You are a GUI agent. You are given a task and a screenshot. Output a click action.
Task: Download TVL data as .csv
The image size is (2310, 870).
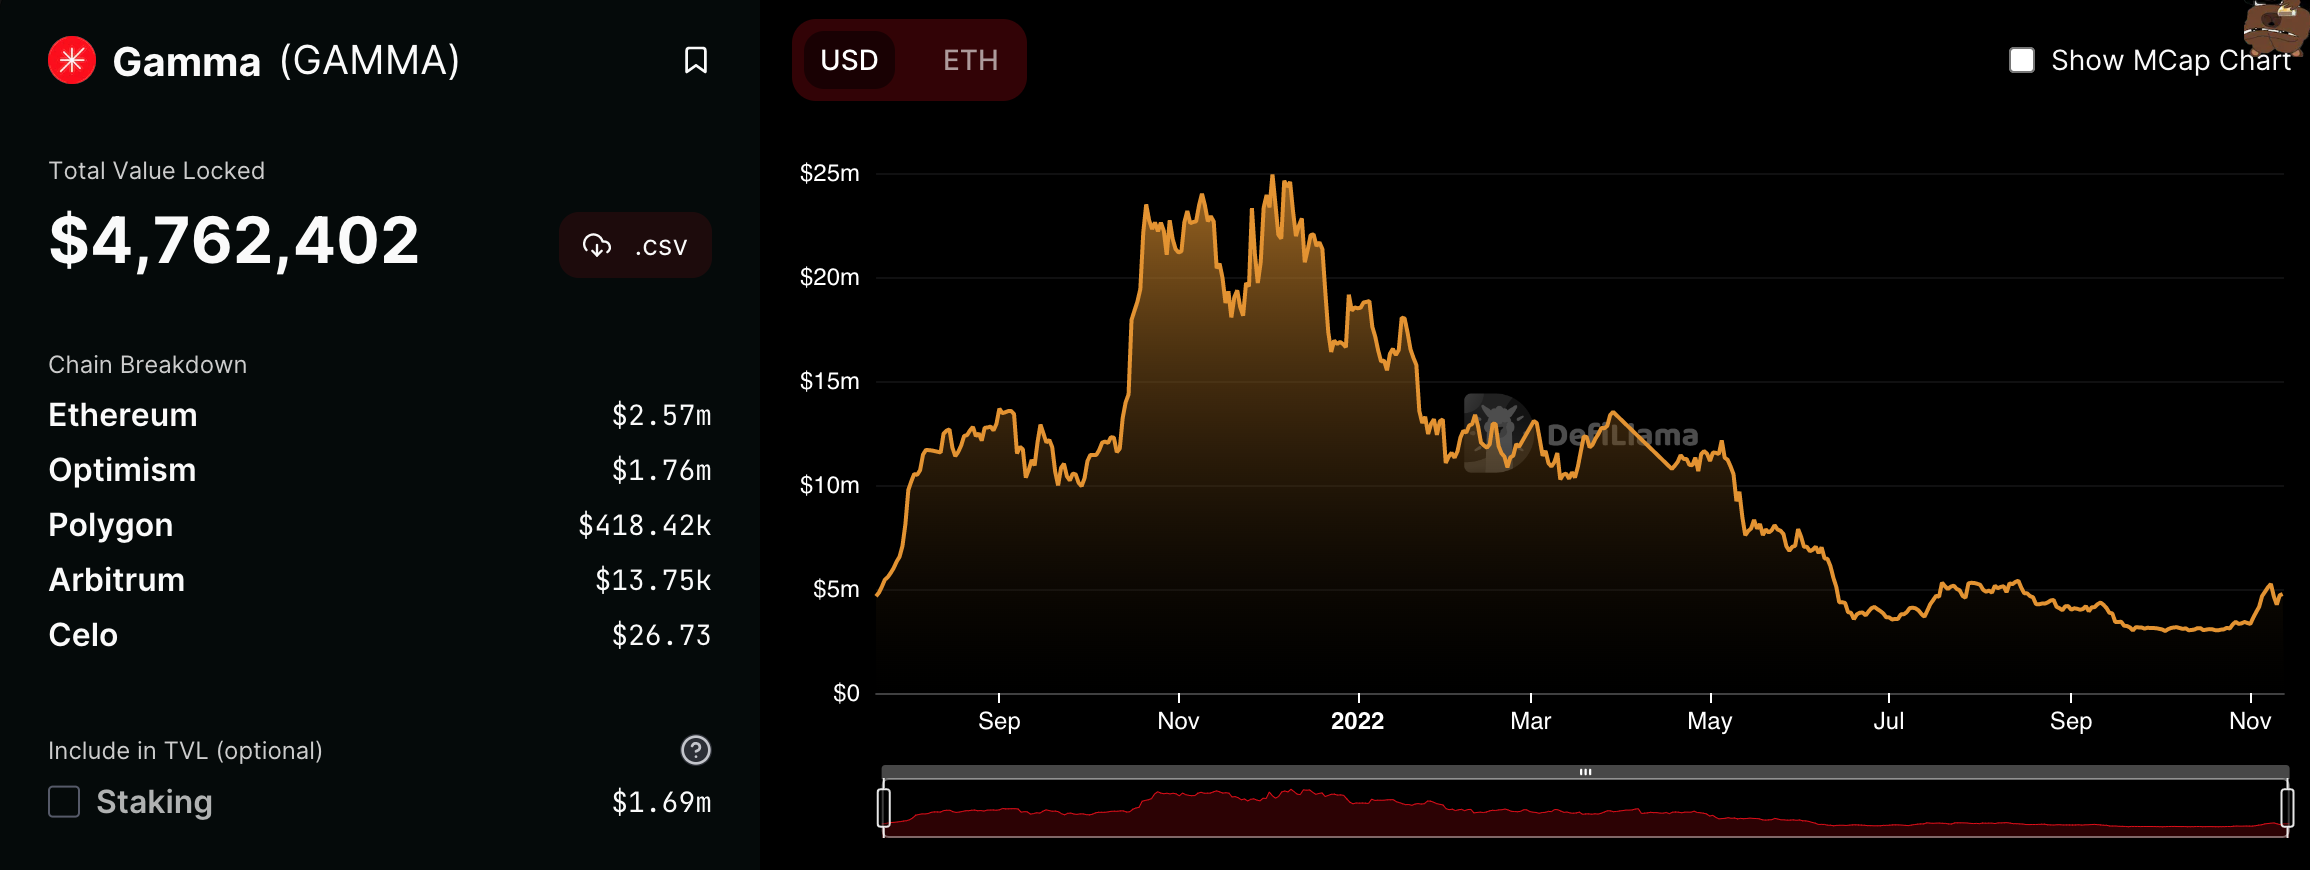636,245
